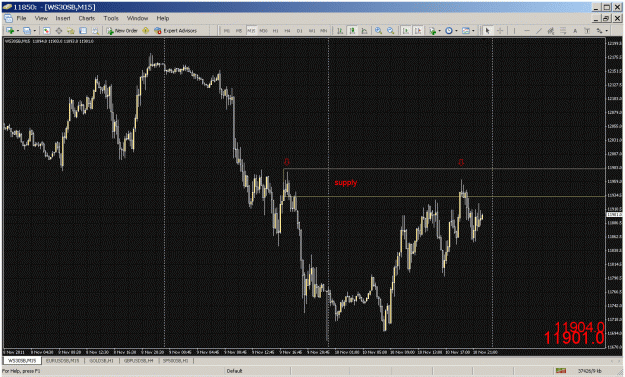
Task: Zoom out of the chart
Action: 391,31
